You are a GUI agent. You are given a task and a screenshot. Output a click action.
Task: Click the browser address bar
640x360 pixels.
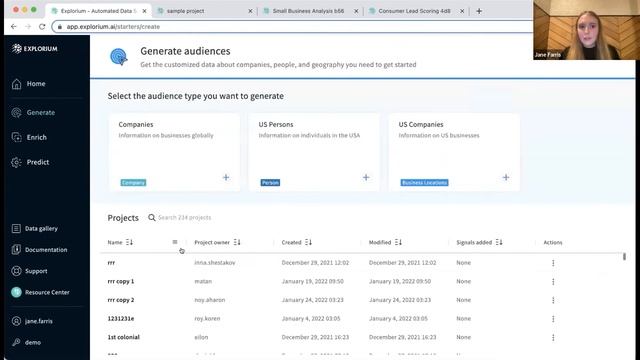[x=292, y=27]
